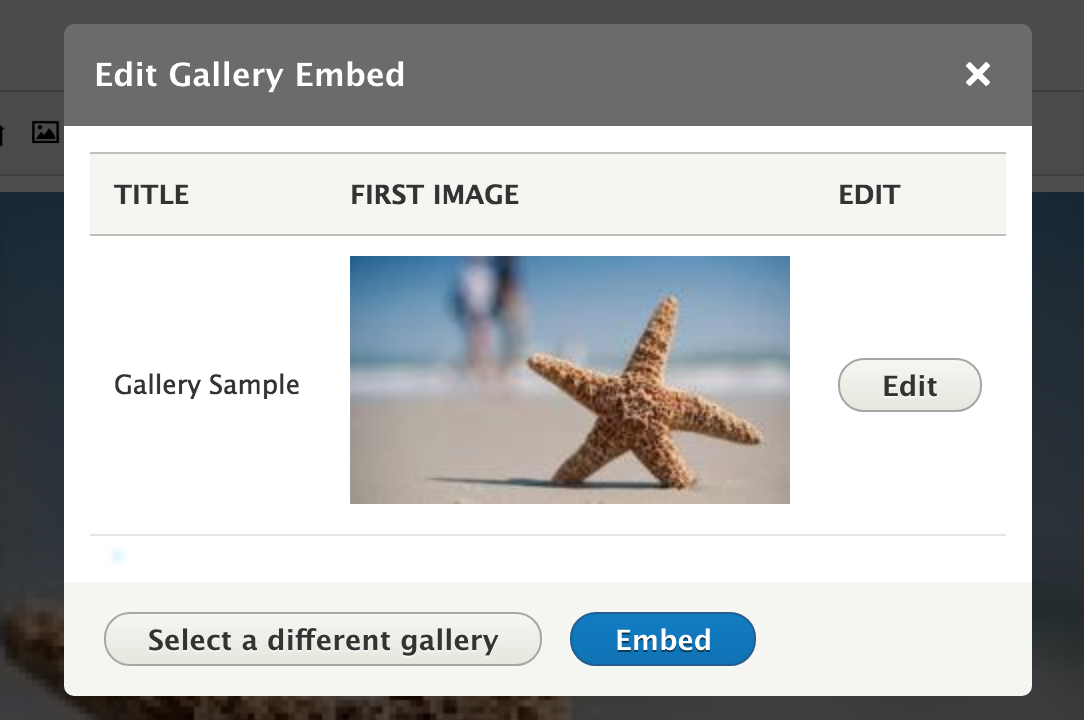Confirm with the blue Embed button
Image resolution: width=1084 pixels, height=720 pixels.
click(x=662, y=640)
